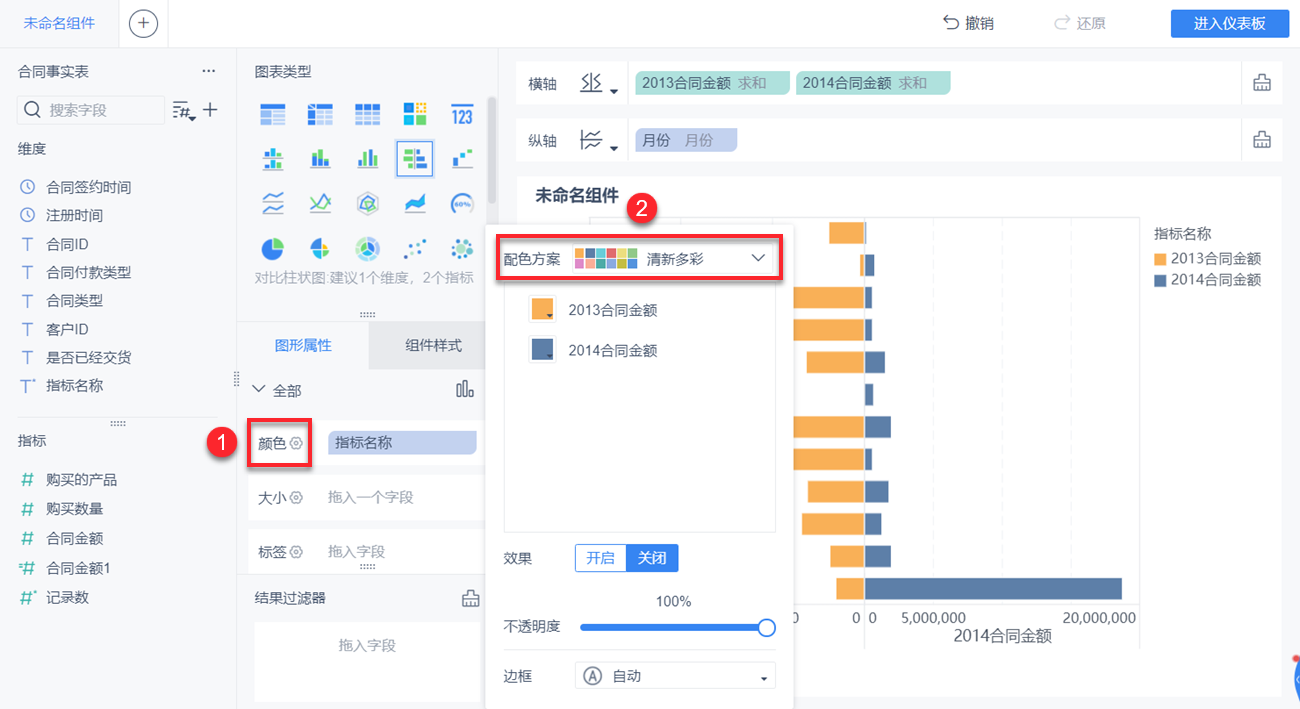This screenshot has height=709, width=1300.
Task: Select the 123 KPI card chart type
Action: (x=462, y=114)
